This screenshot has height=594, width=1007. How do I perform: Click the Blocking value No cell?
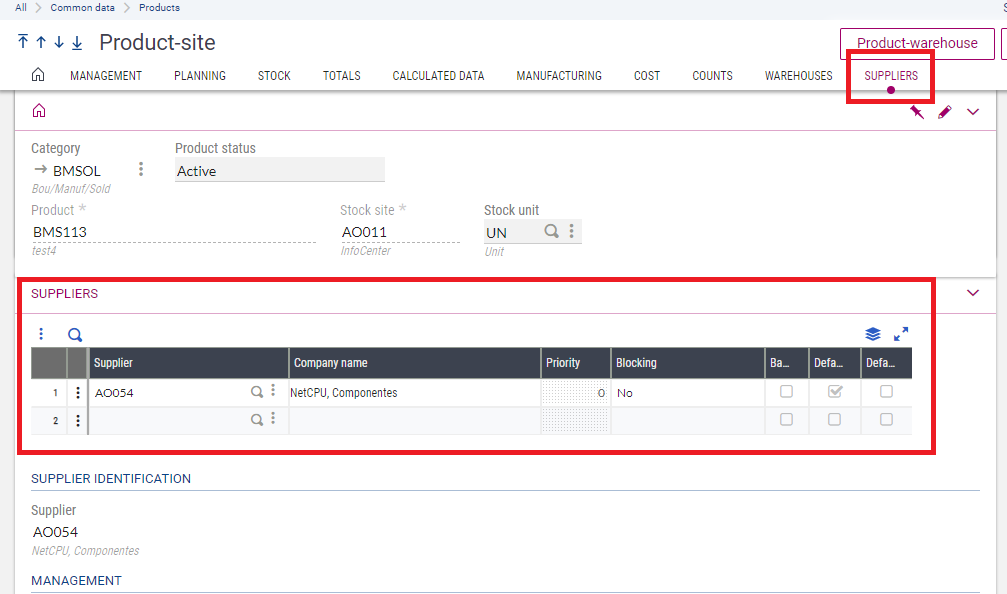(688, 392)
